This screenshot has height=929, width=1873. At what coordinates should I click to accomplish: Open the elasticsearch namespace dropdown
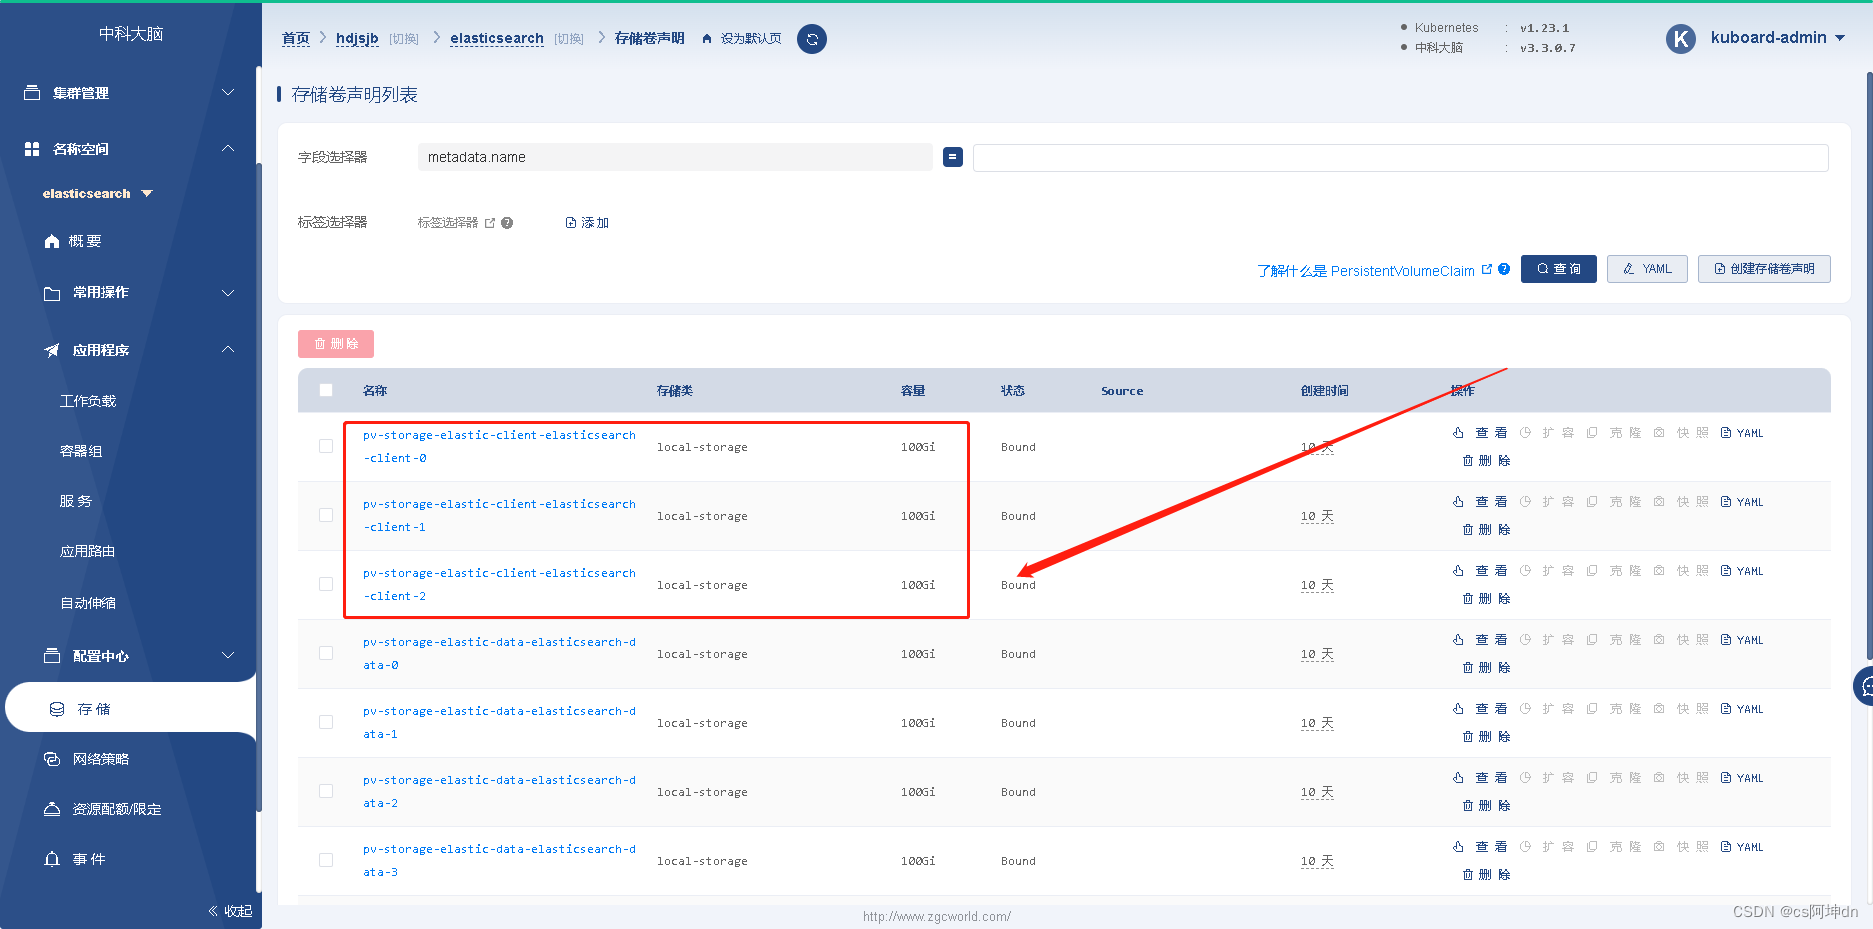98,194
